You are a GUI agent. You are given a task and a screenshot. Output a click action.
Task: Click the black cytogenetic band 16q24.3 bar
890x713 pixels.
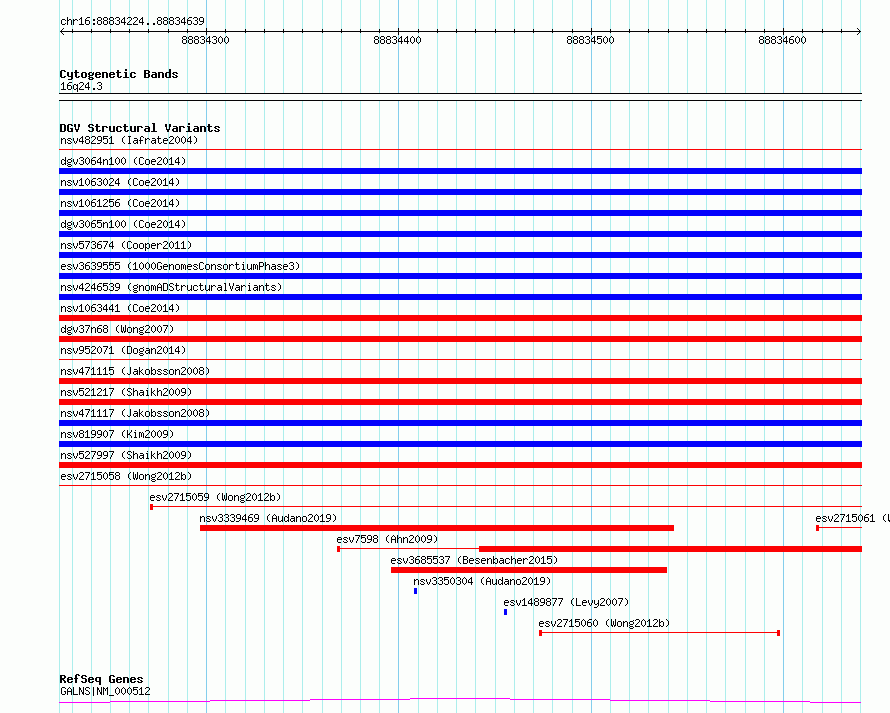460,97
